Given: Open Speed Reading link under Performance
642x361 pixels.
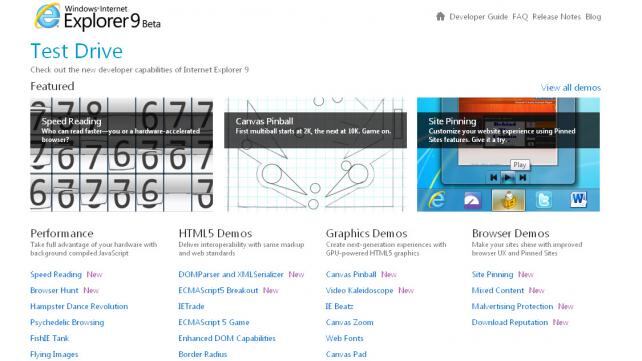Looking at the screenshot, I should tap(56, 275).
